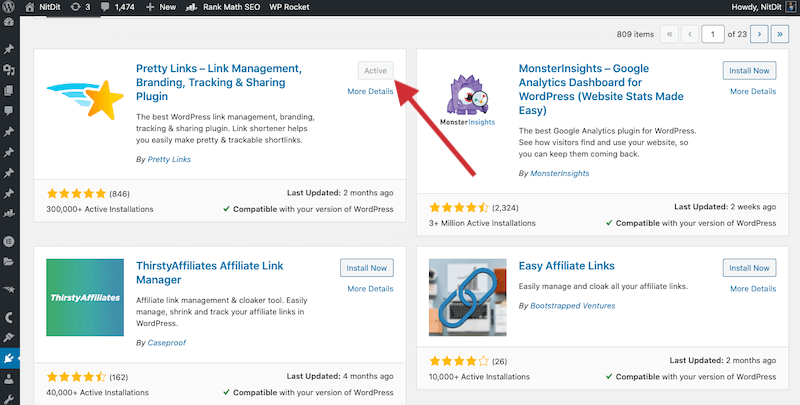The height and width of the screenshot is (405, 800).
Task: Jump to the last page of results
Action: pyautogui.click(x=780, y=34)
